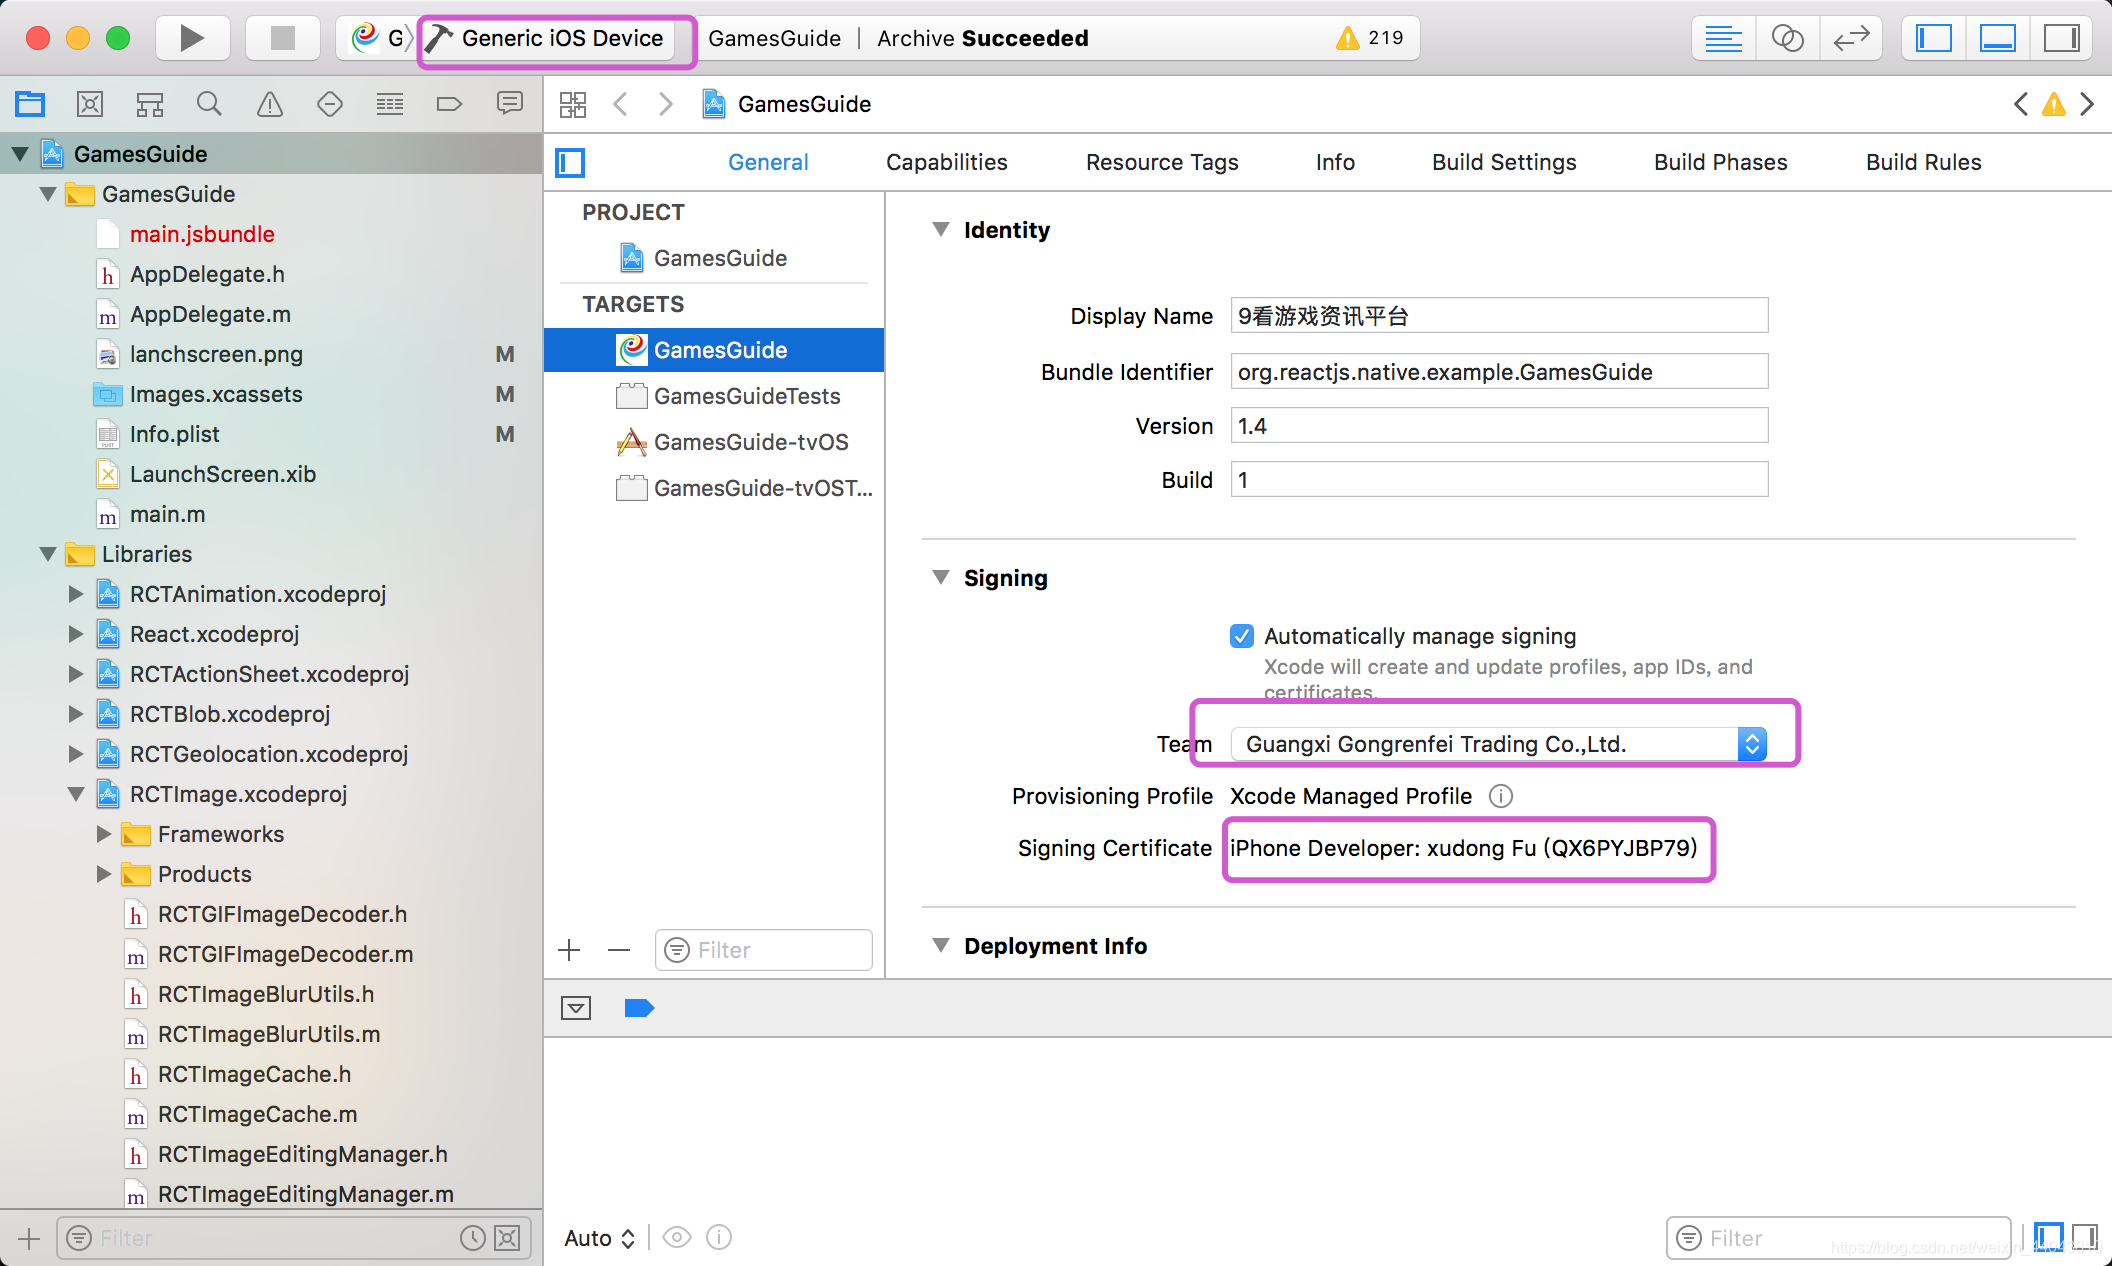Viewport: 2112px width, 1266px height.
Task: Open the Source Control navigator
Action: click(90, 103)
